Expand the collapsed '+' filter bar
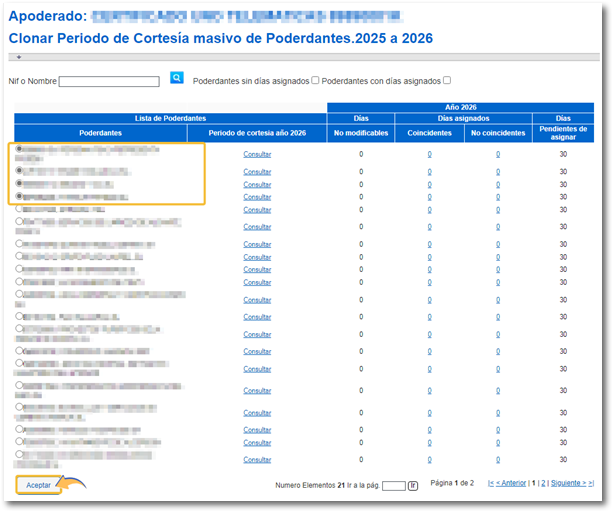 pos(18,57)
